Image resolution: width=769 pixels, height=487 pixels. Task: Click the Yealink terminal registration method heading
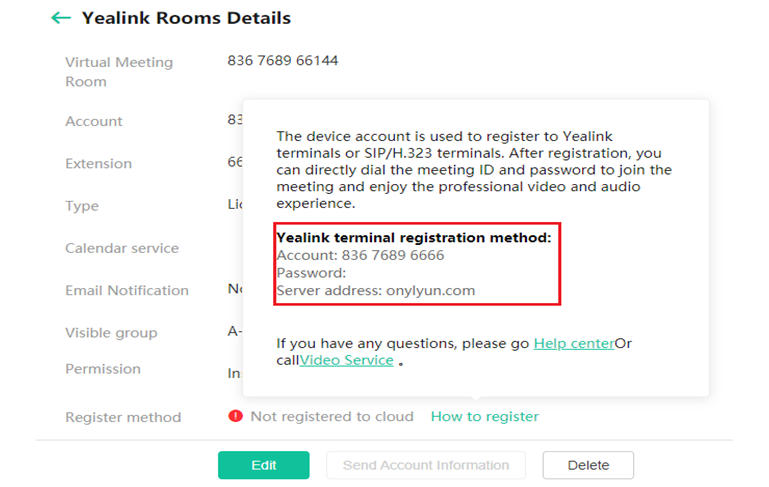(413, 238)
